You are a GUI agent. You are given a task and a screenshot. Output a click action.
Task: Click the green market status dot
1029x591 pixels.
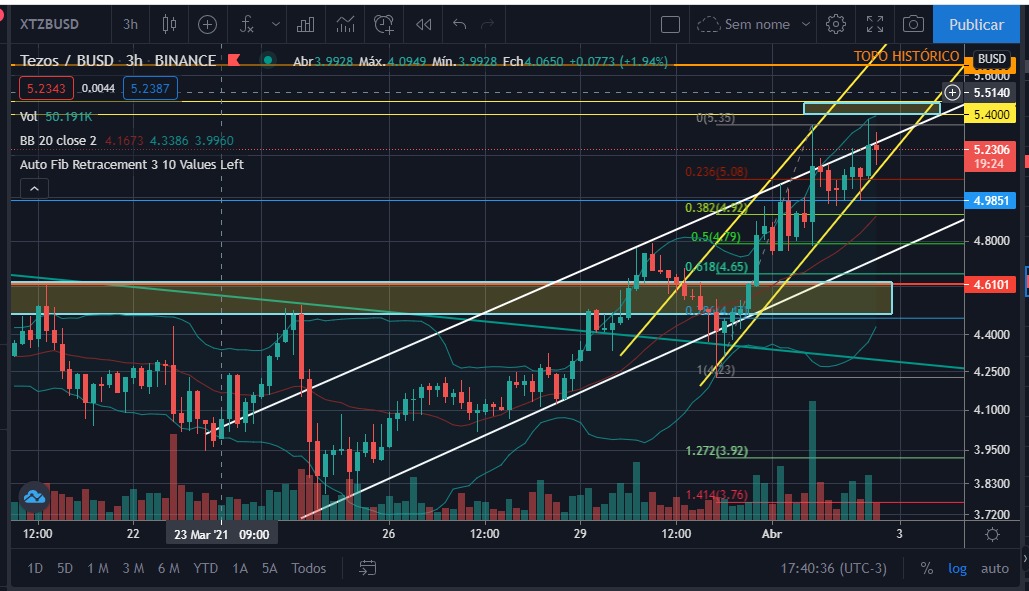(267, 60)
